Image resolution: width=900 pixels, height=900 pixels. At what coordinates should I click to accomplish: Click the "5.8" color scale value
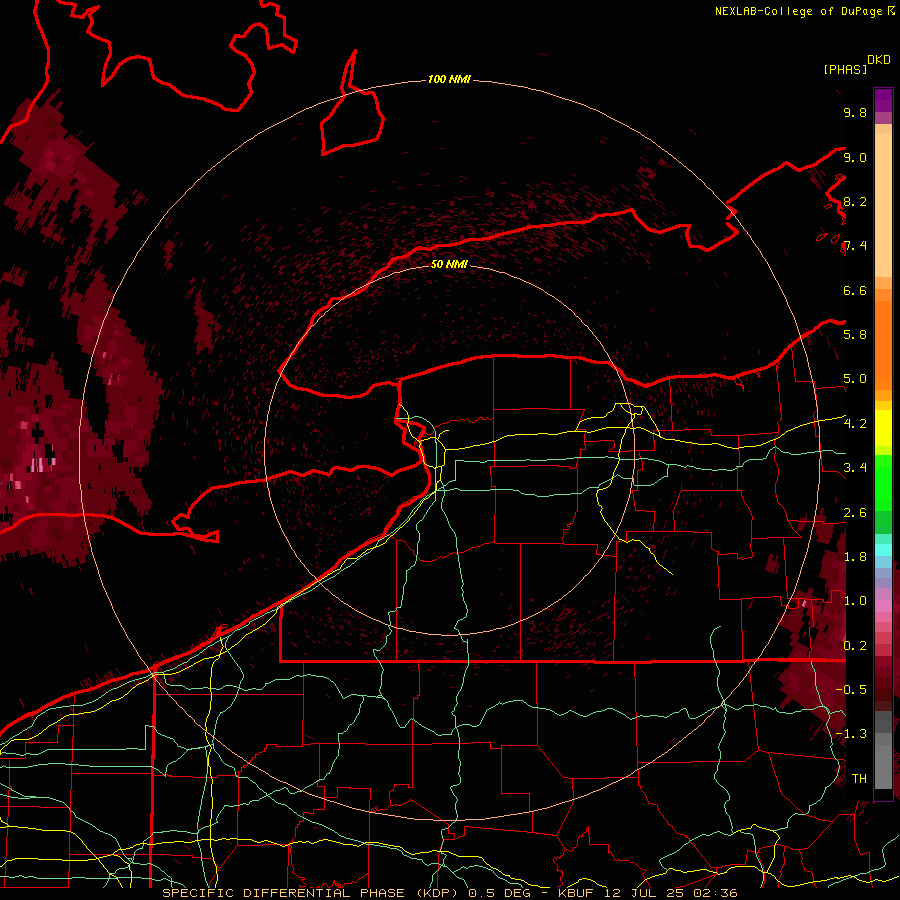coord(855,335)
